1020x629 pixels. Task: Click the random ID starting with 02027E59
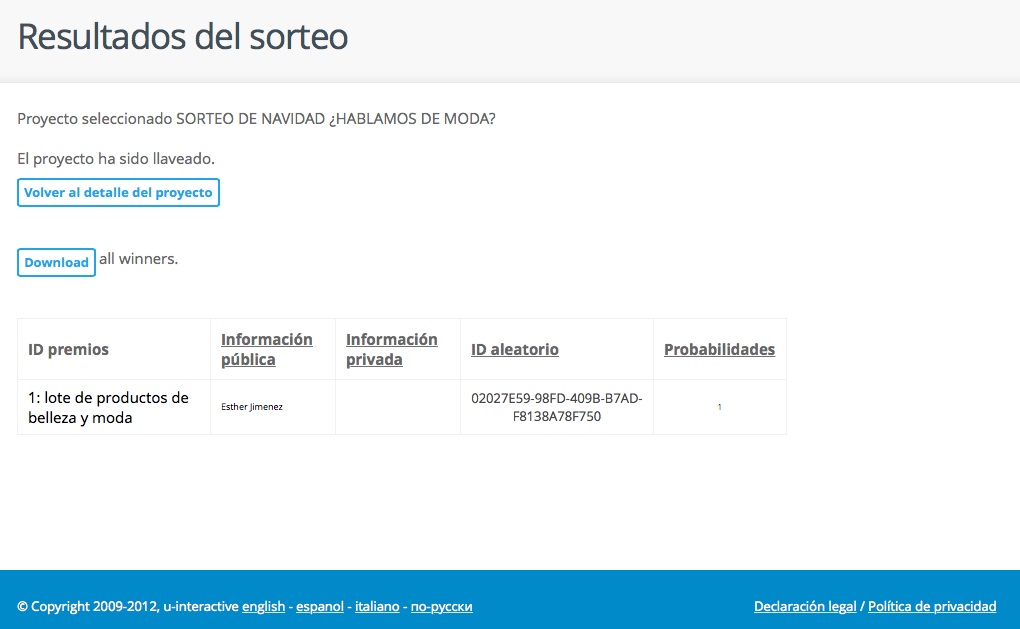click(x=556, y=407)
